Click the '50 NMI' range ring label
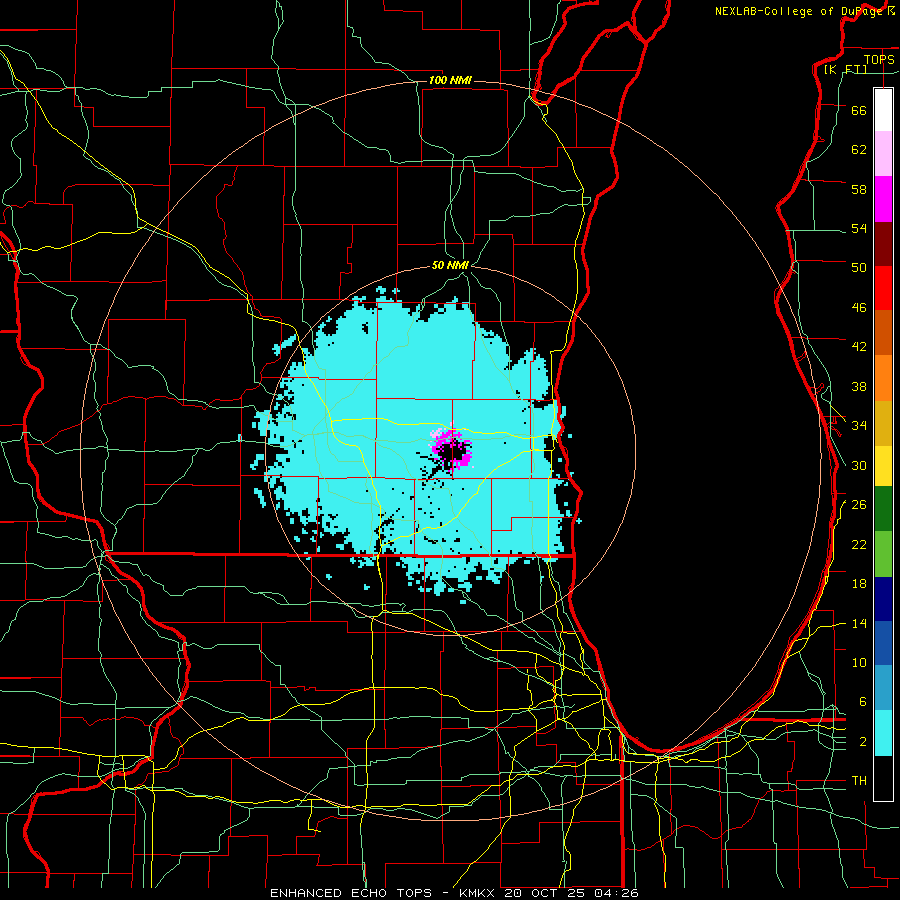900x900 pixels. tap(451, 265)
